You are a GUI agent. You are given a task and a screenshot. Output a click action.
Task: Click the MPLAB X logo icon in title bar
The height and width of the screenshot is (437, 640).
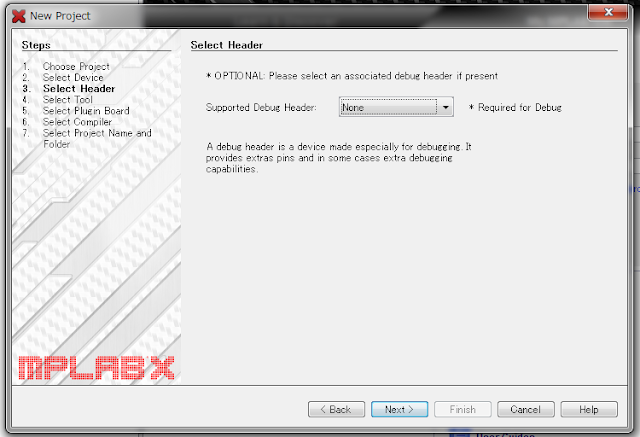[x=19, y=16]
